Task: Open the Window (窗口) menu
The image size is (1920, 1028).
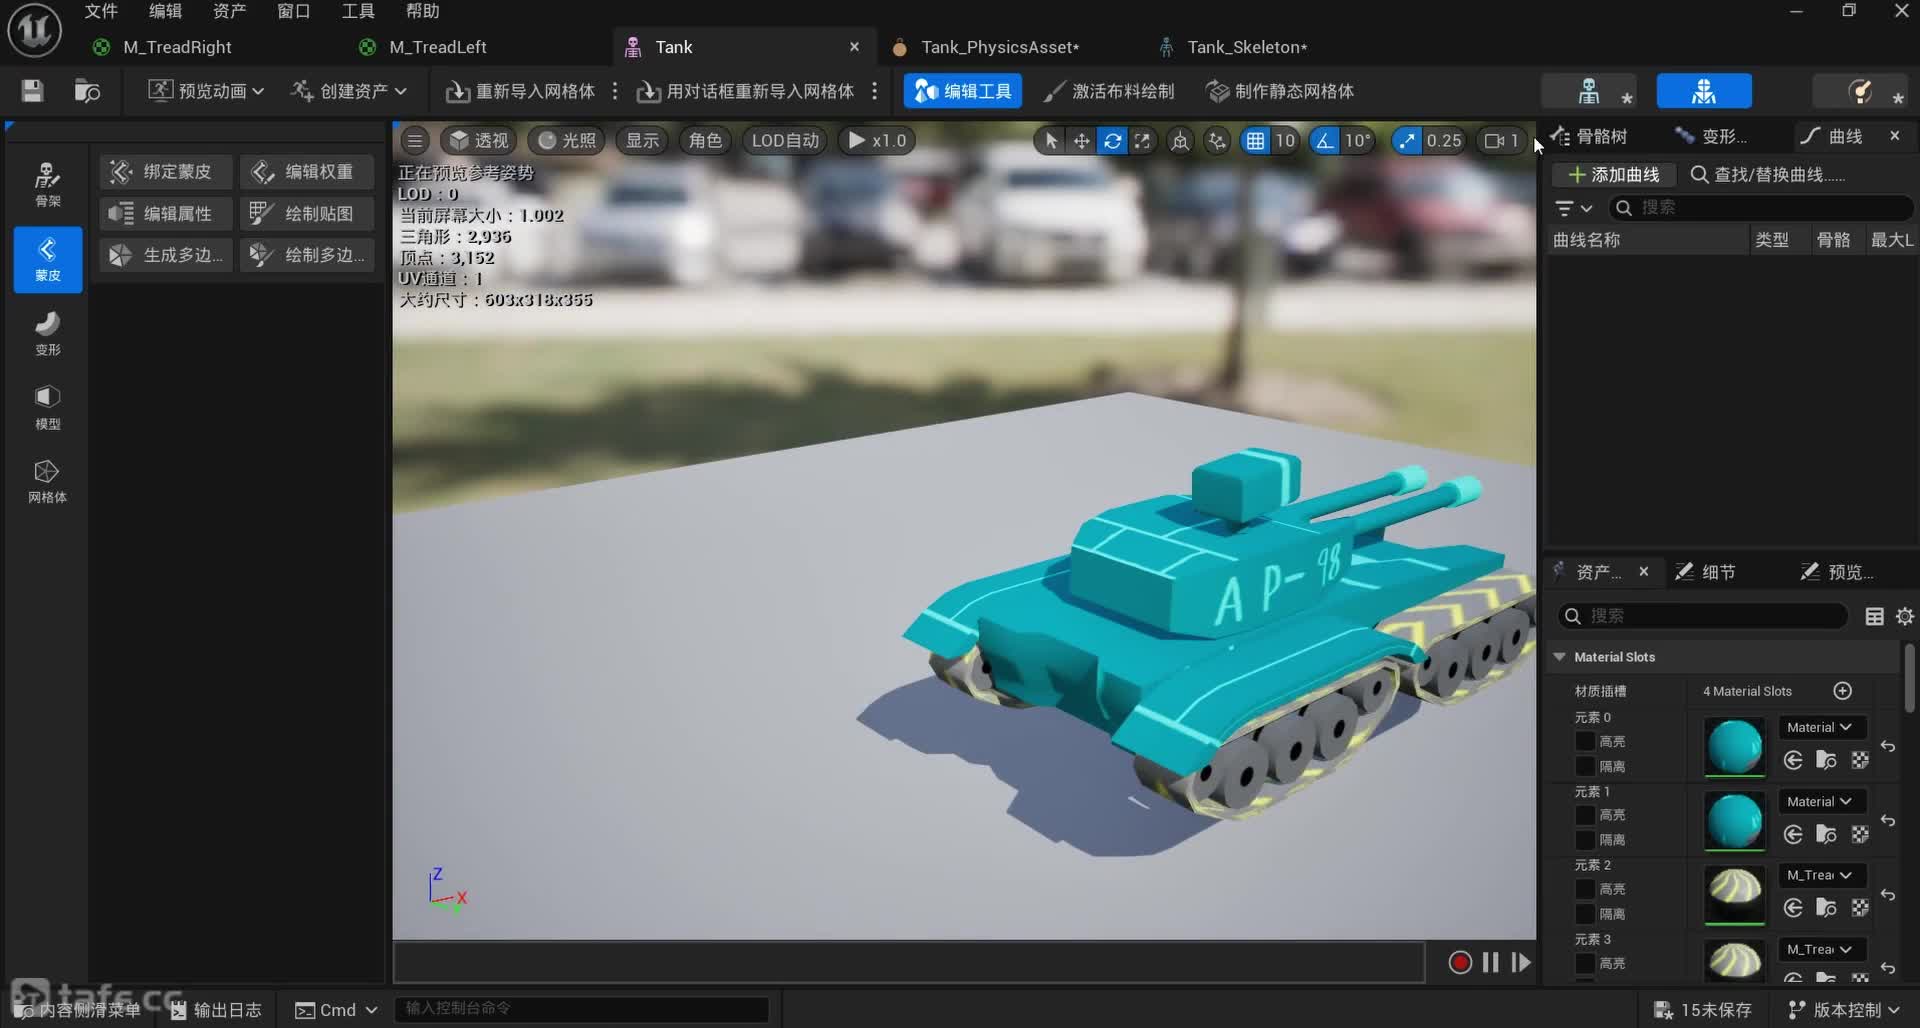Action: (293, 11)
